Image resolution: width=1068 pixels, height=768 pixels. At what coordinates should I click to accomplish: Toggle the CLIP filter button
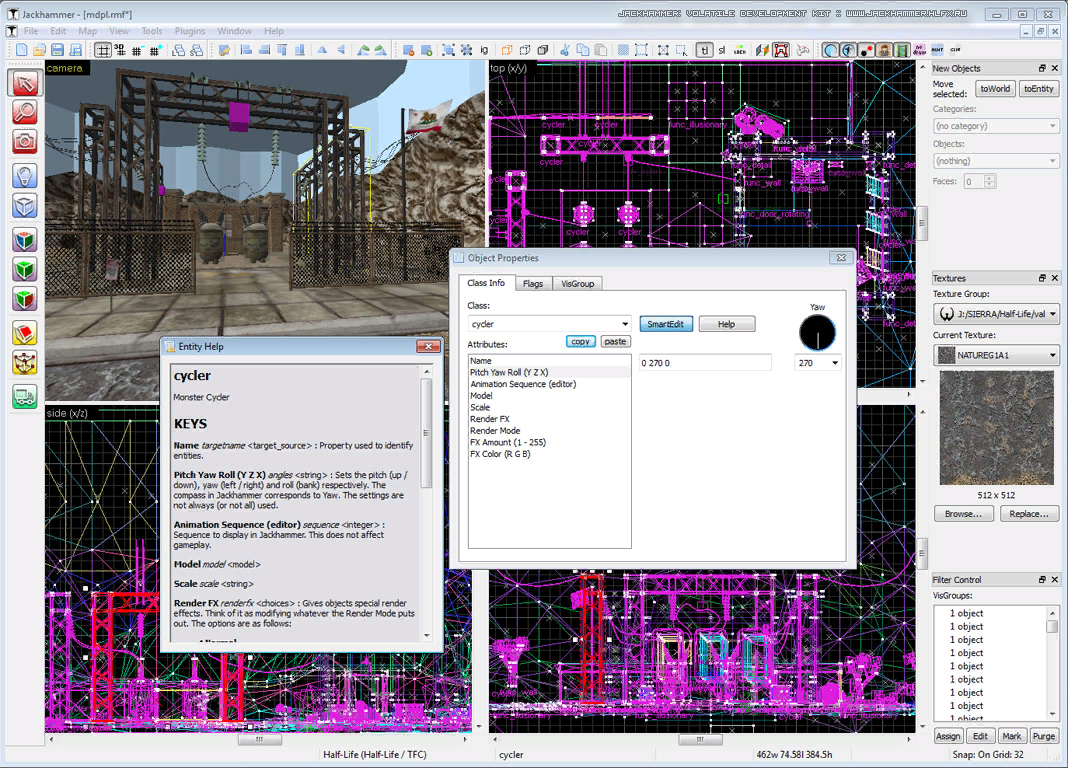click(x=956, y=50)
